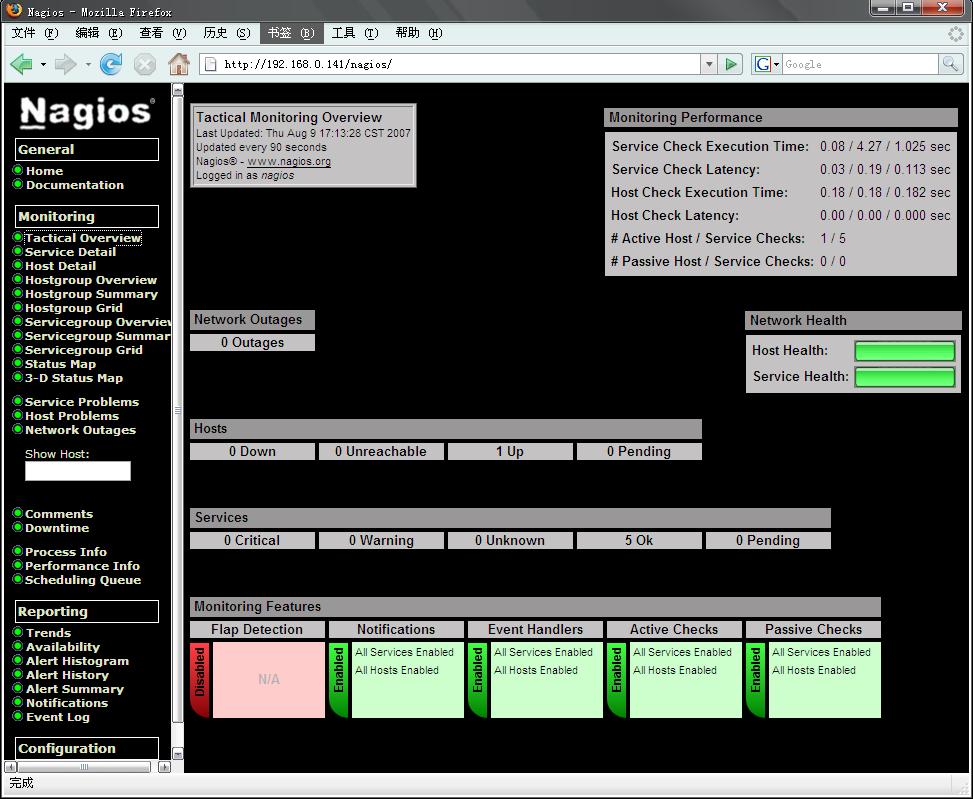Open Tactical Overview in the sidebar
Screen dimensions: 973x799
(x=83, y=238)
